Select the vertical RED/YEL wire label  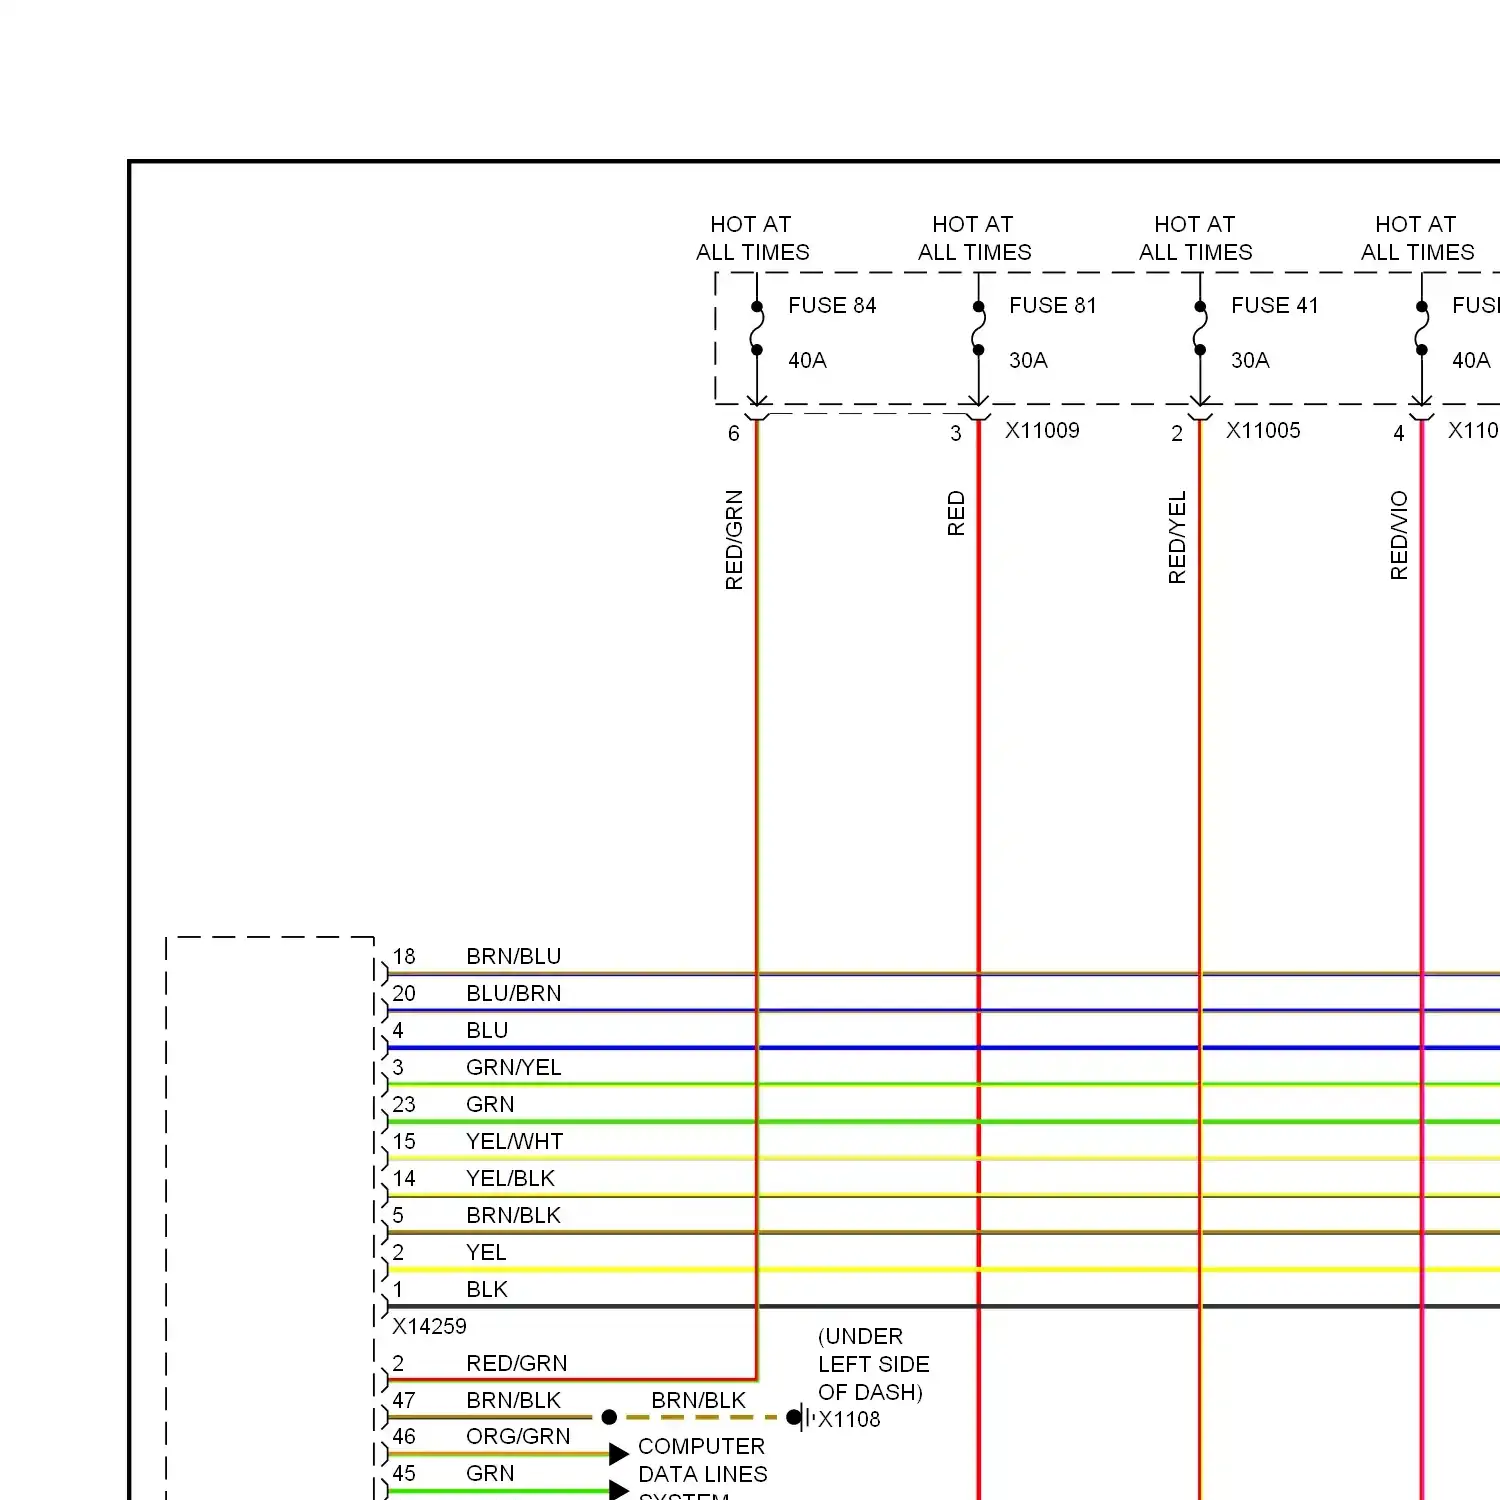pos(1177,537)
